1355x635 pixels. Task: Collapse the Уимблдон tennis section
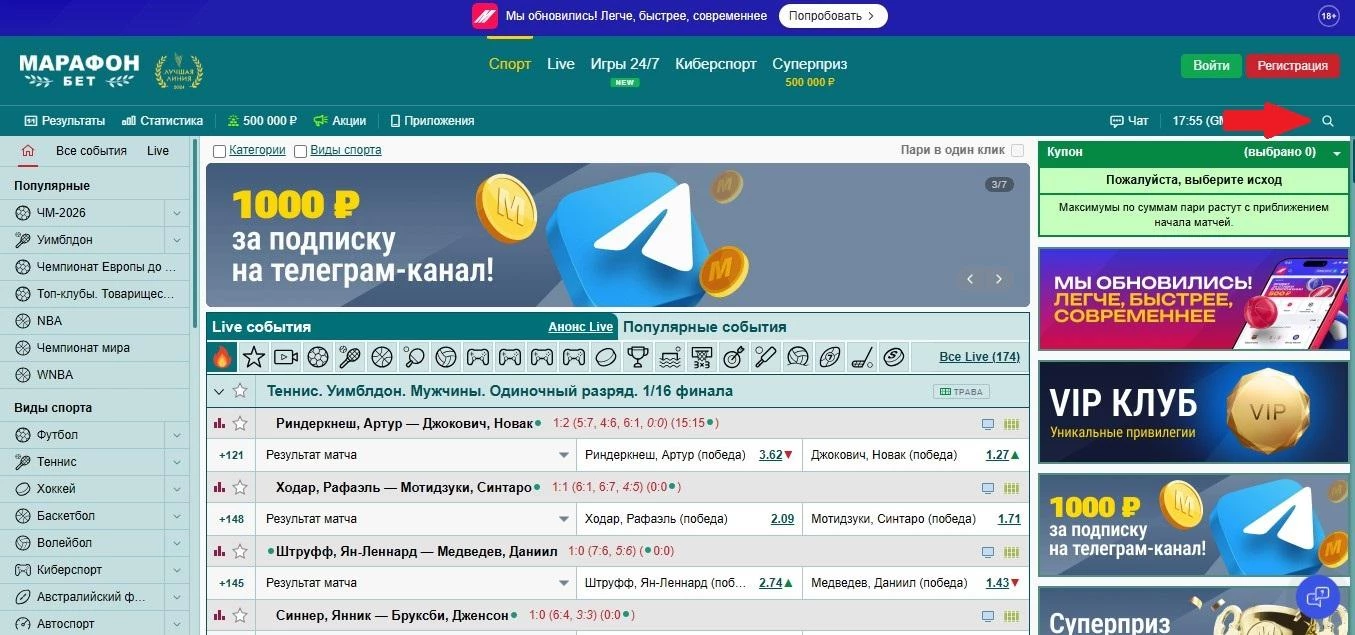(x=219, y=391)
